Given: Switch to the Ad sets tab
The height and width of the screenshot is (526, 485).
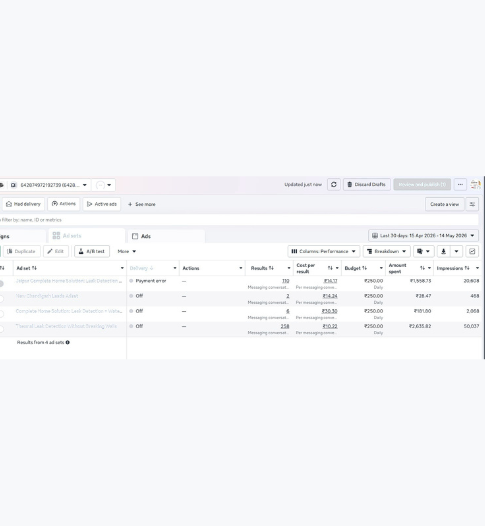Looking at the screenshot, I should [87, 236].
